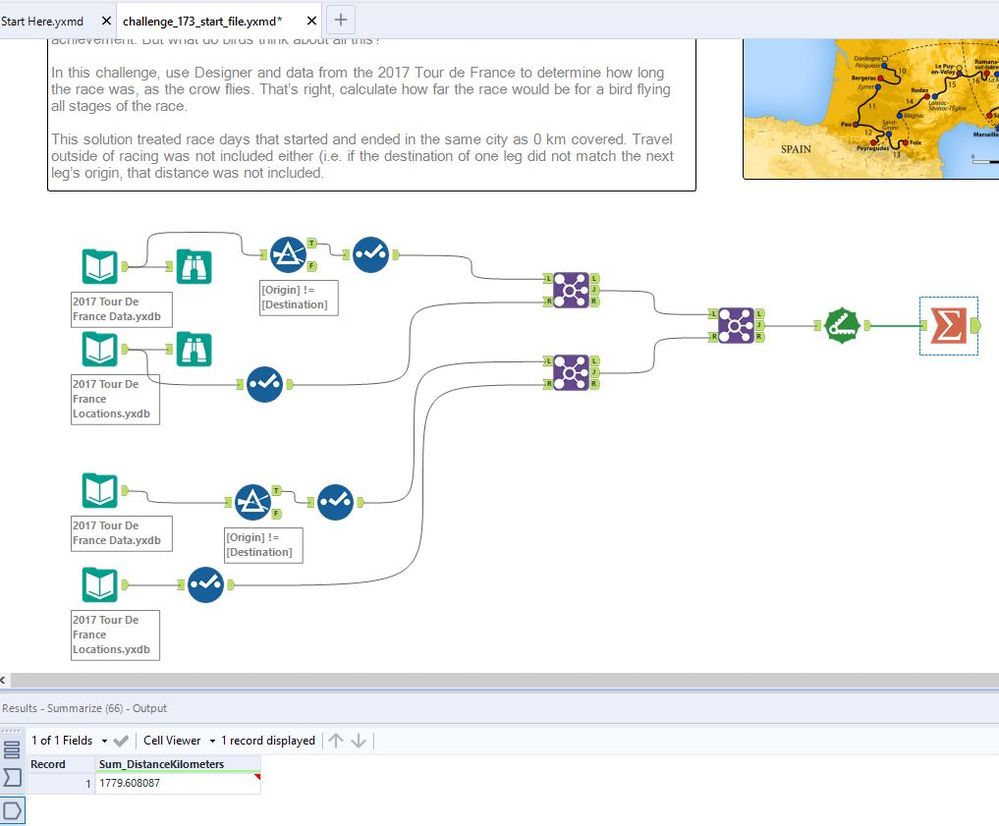Select the topmost Filter tool
Image resolution: width=999 pixels, height=826 pixels.
288,254
